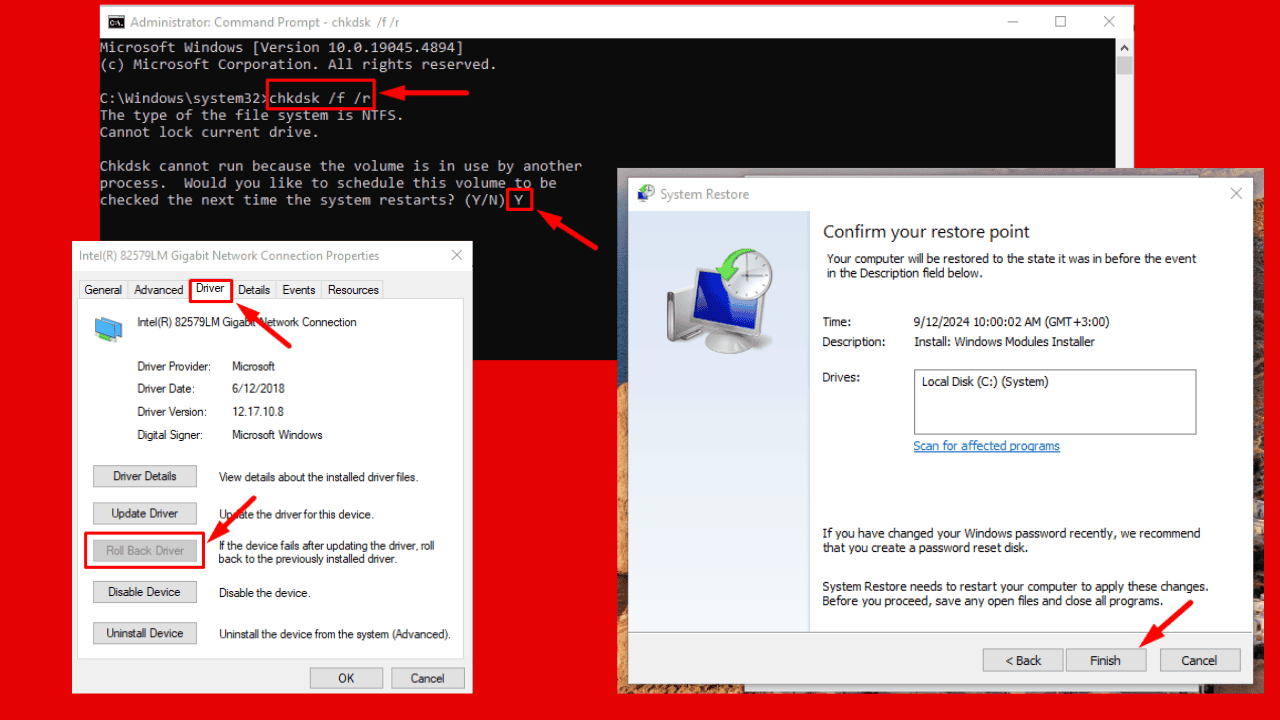Switch to the Resources tab
1280x720 pixels.
(352, 289)
